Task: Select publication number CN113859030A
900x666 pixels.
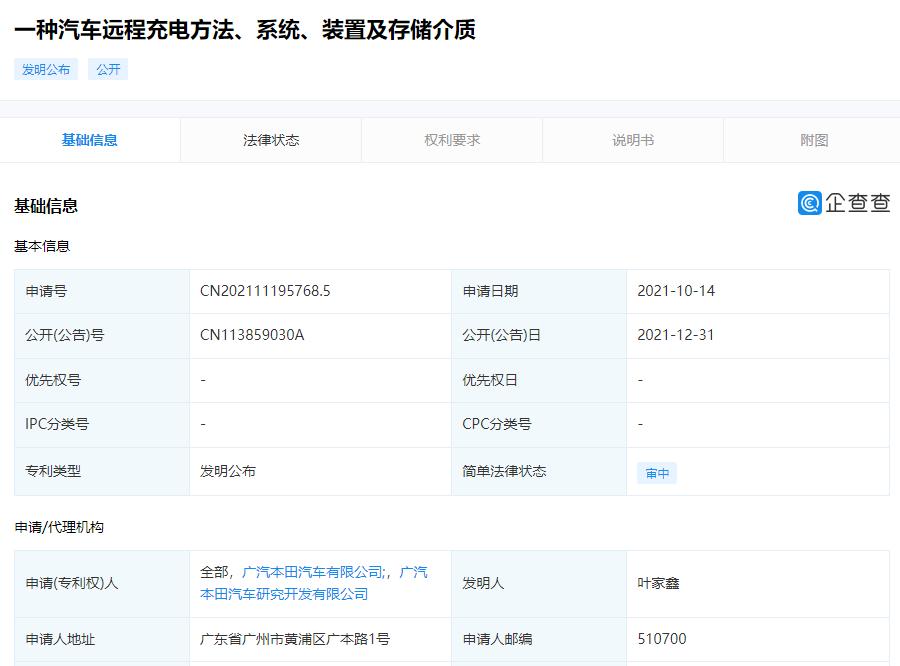Action: pyautogui.click(x=252, y=335)
